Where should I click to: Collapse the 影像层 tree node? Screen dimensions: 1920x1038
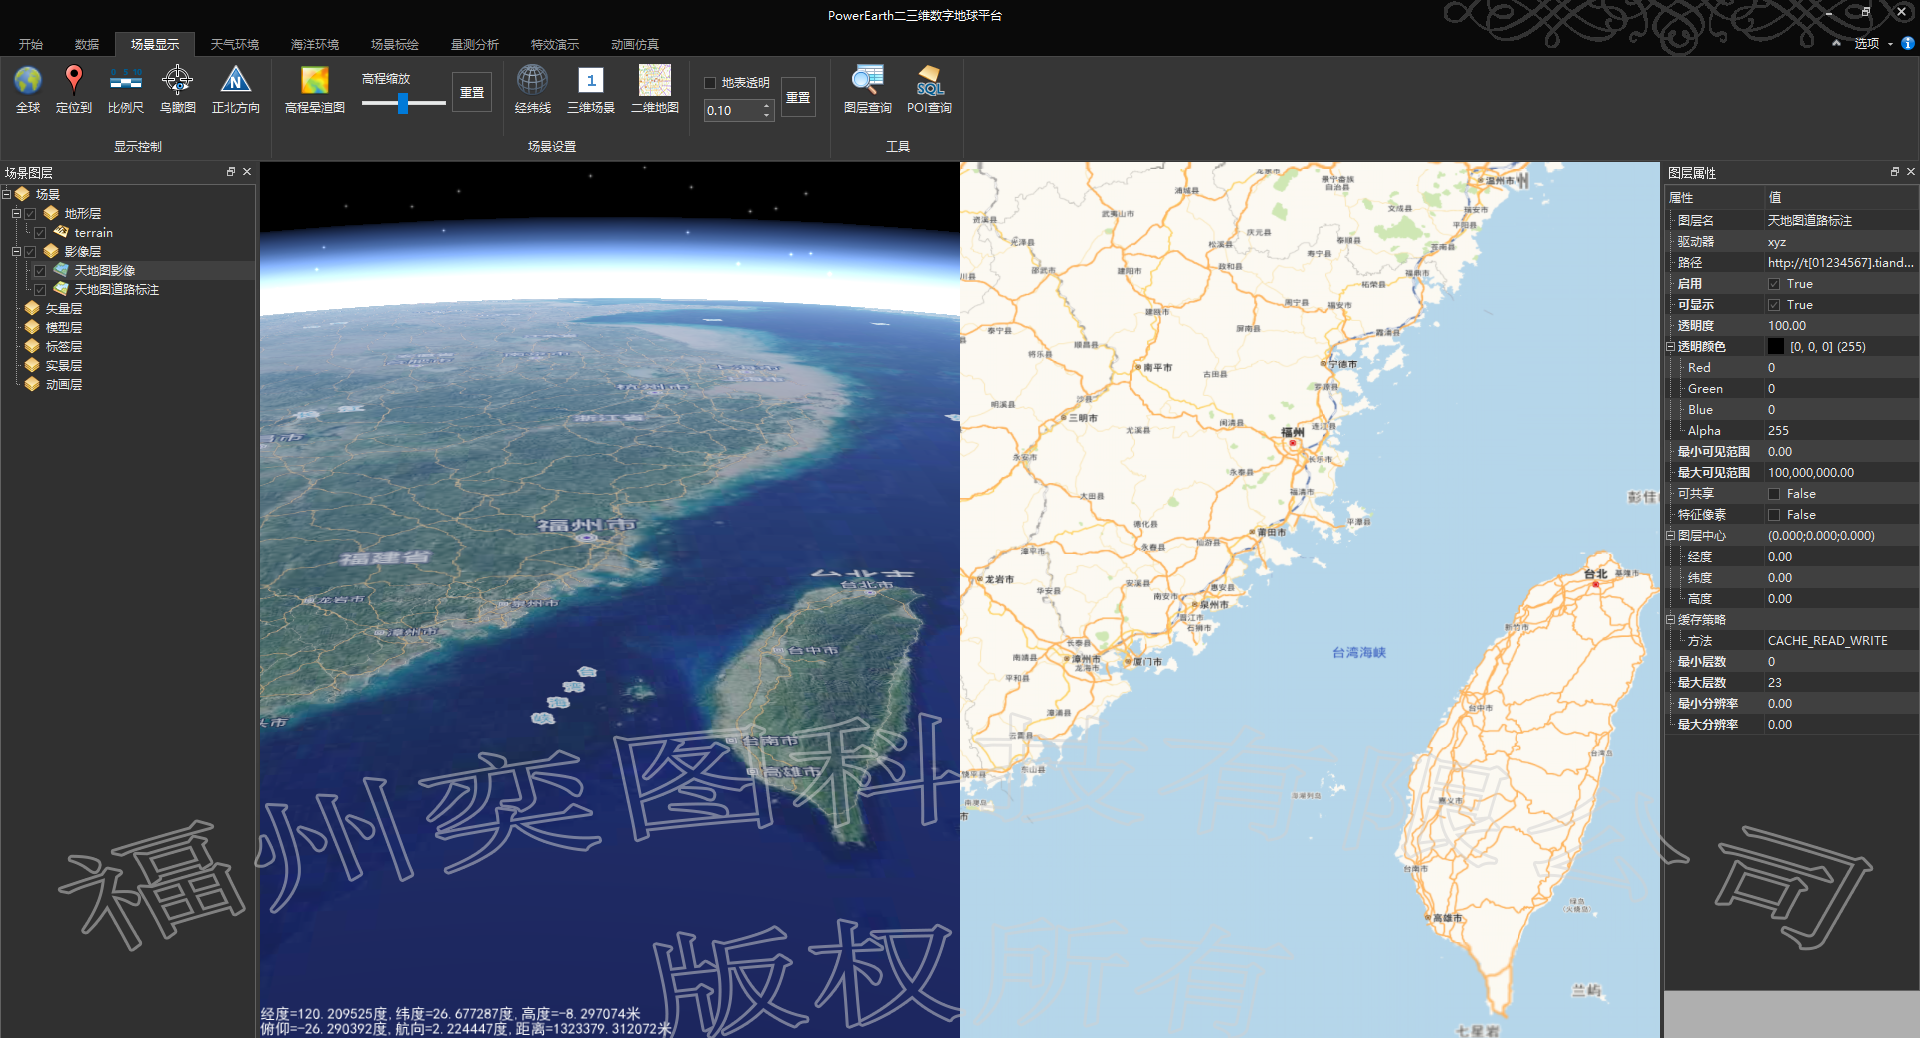tap(16, 251)
